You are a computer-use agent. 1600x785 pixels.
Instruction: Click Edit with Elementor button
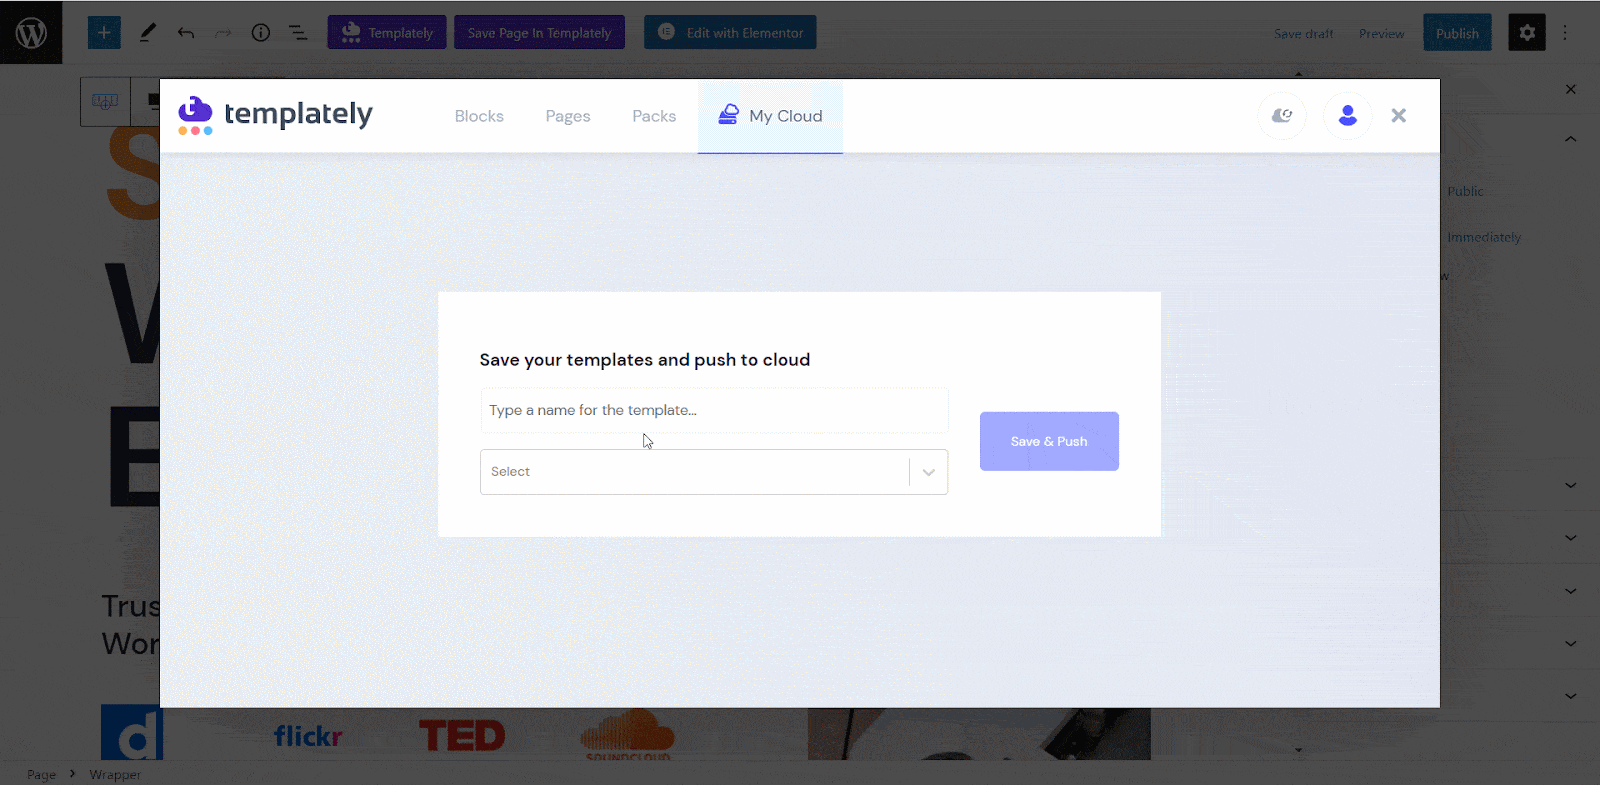tap(730, 33)
